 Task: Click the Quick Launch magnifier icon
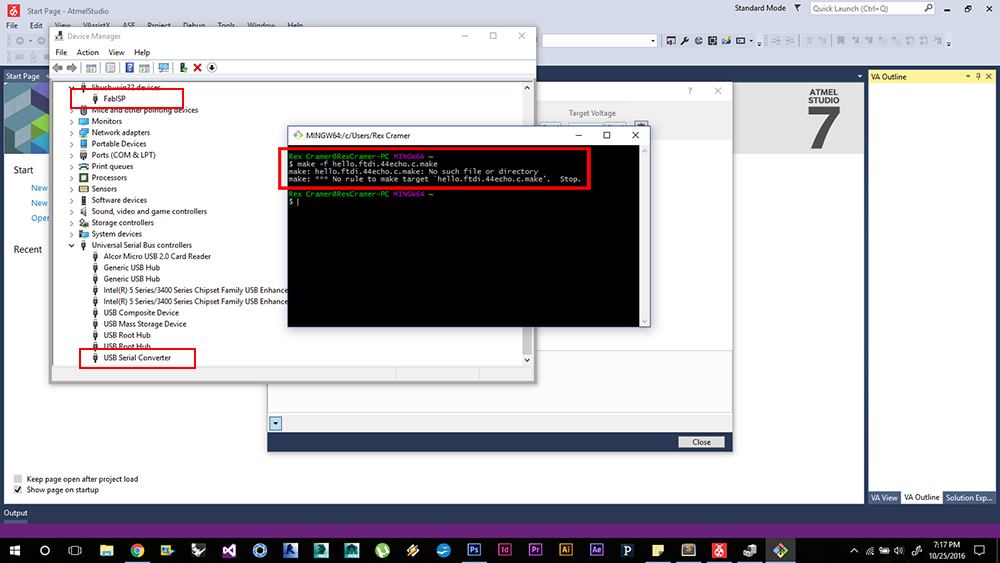click(x=929, y=8)
